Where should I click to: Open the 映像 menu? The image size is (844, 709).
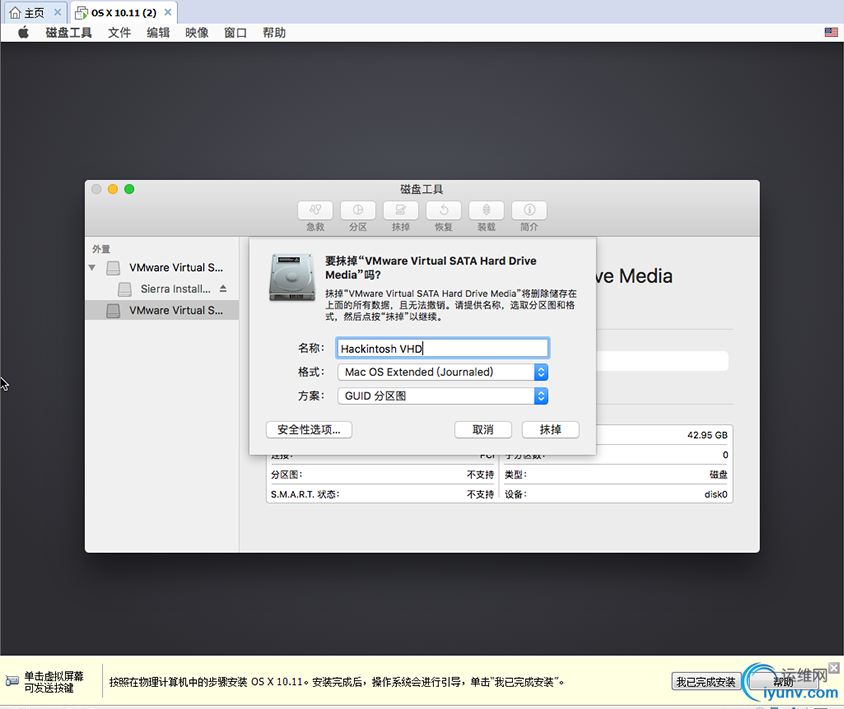click(196, 32)
